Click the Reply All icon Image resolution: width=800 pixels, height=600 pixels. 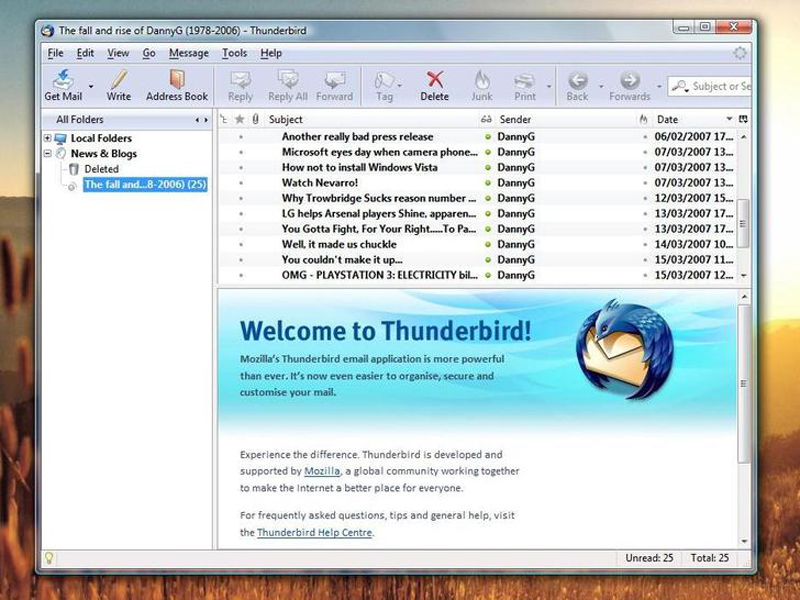tap(289, 83)
